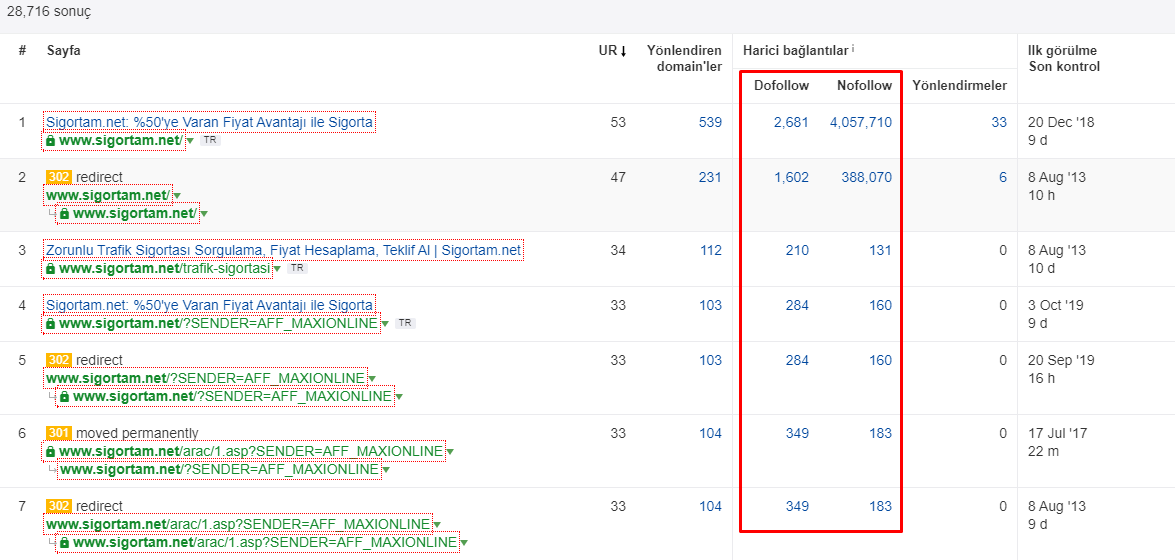Open row 1 Sigortam.net page title link
The width and height of the screenshot is (1175, 560).
tap(210, 122)
